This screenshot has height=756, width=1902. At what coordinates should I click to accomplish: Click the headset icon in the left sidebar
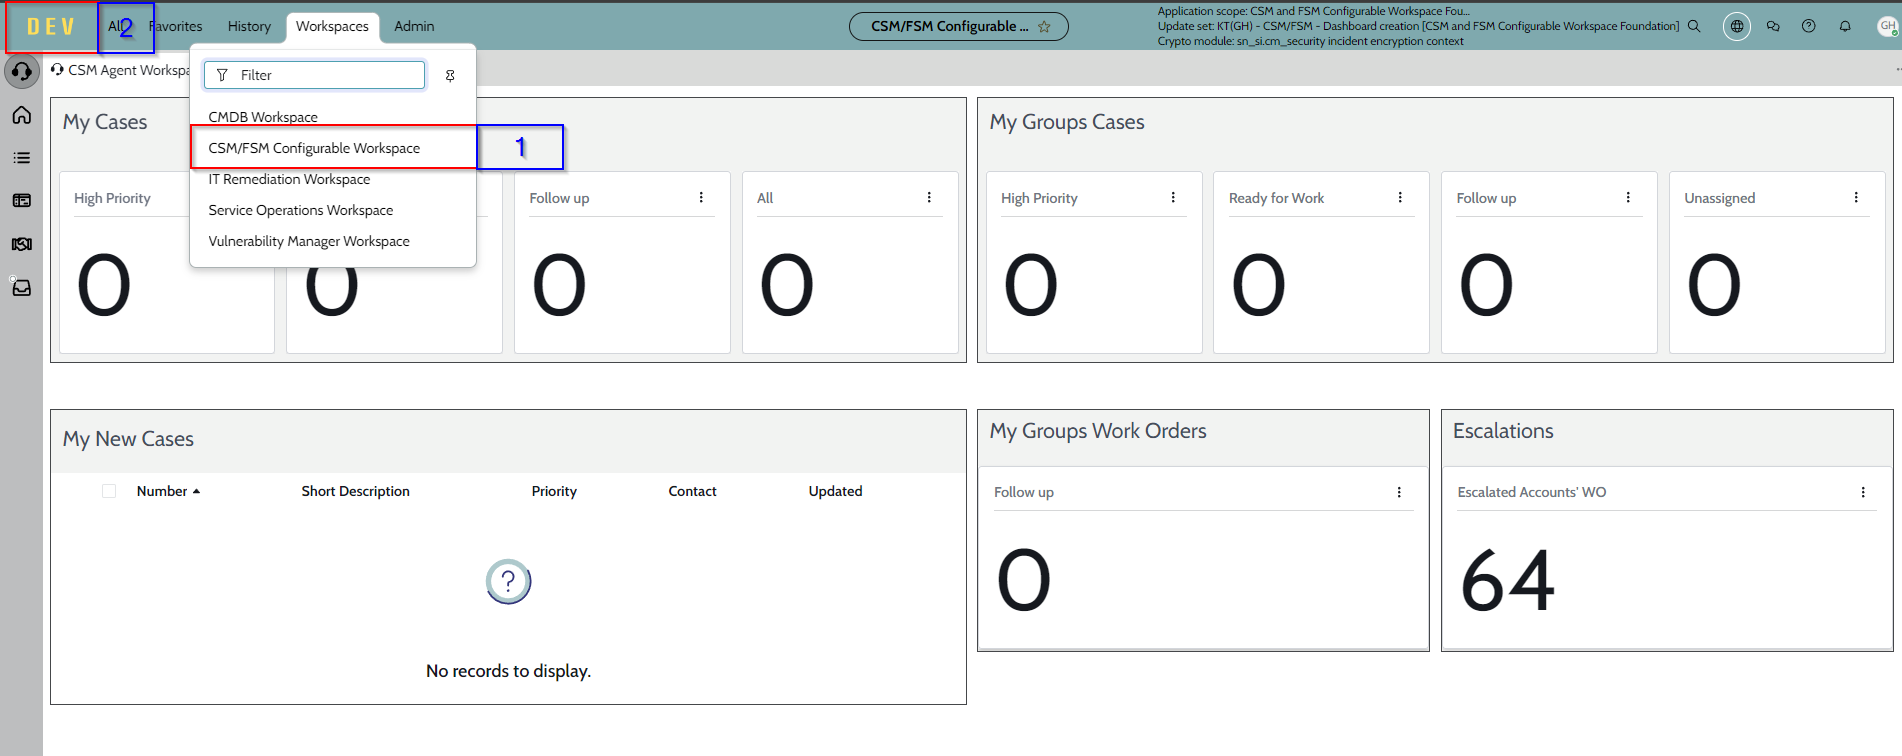22,72
